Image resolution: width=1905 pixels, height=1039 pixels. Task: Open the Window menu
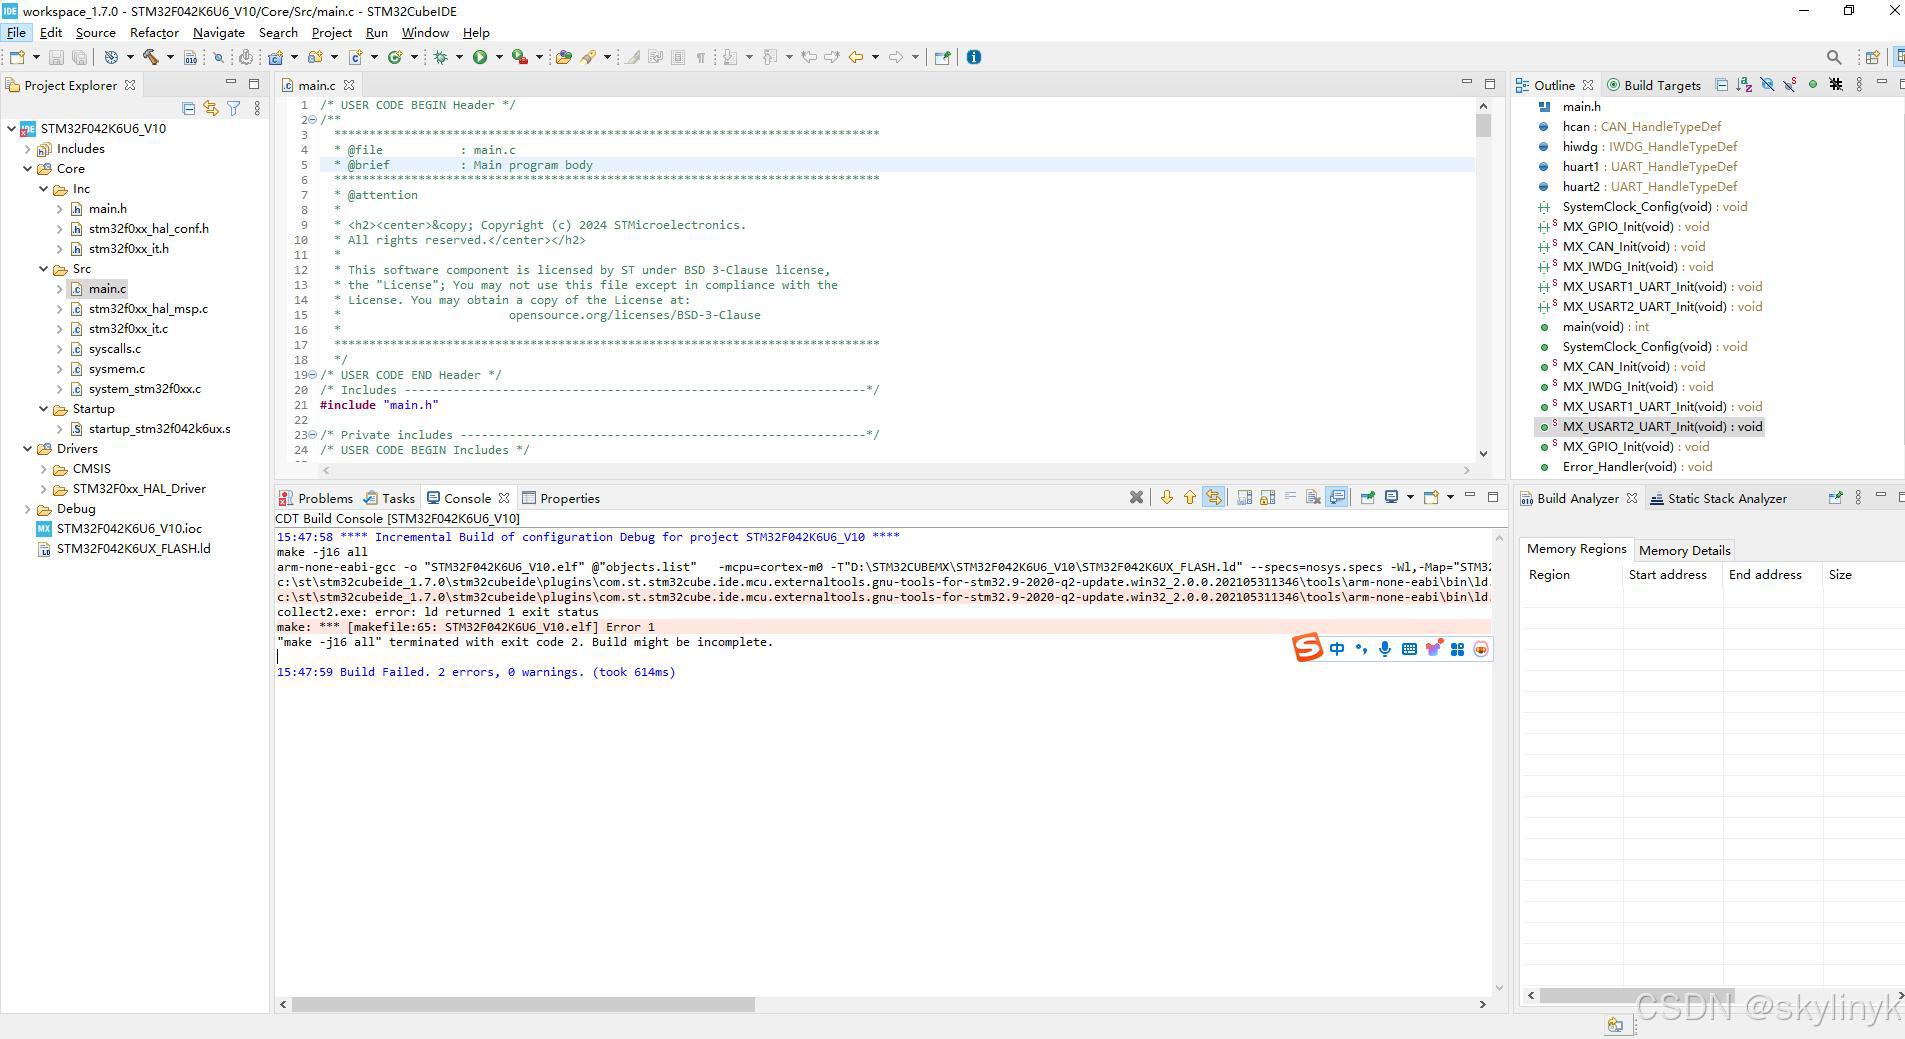pos(425,32)
